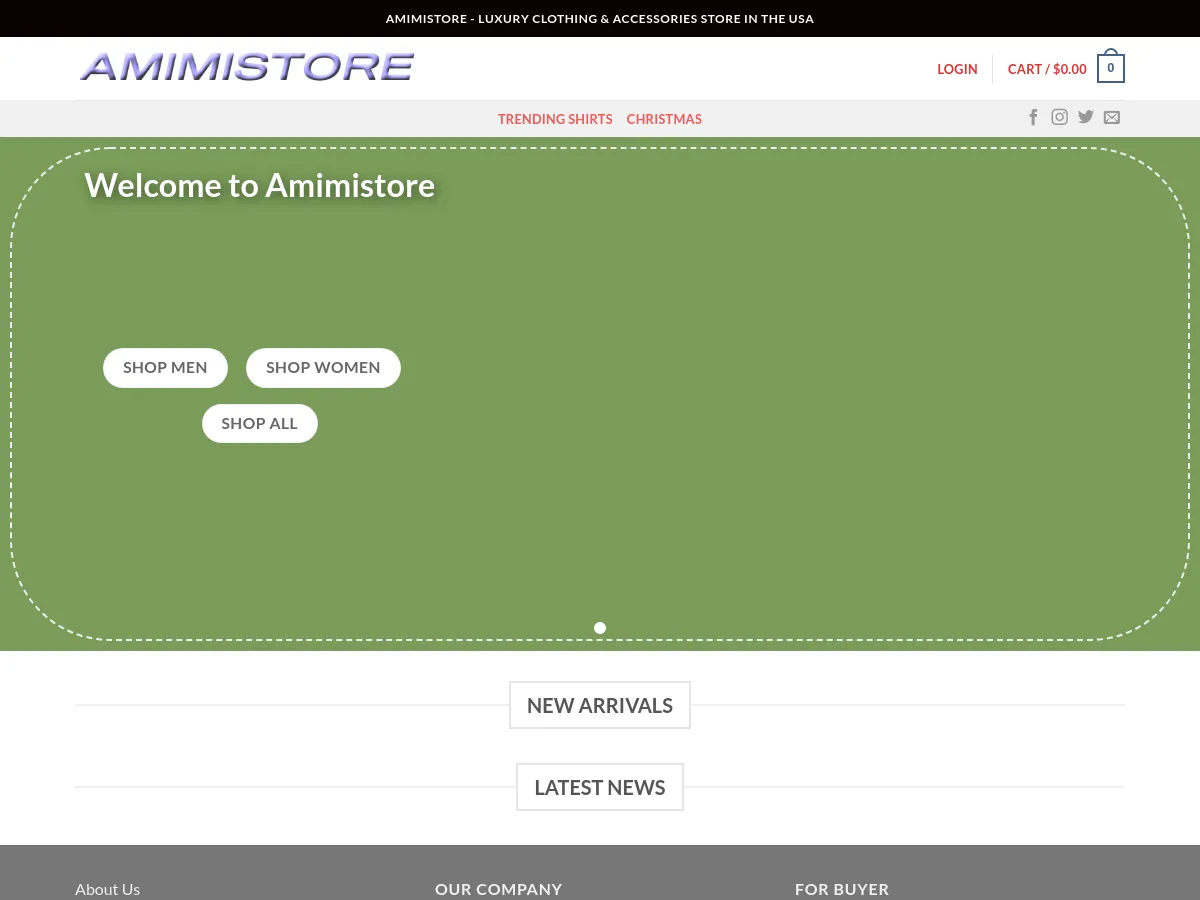1200x900 pixels.
Task: Click the SHOP MEN button
Action: click(x=165, y=367)
